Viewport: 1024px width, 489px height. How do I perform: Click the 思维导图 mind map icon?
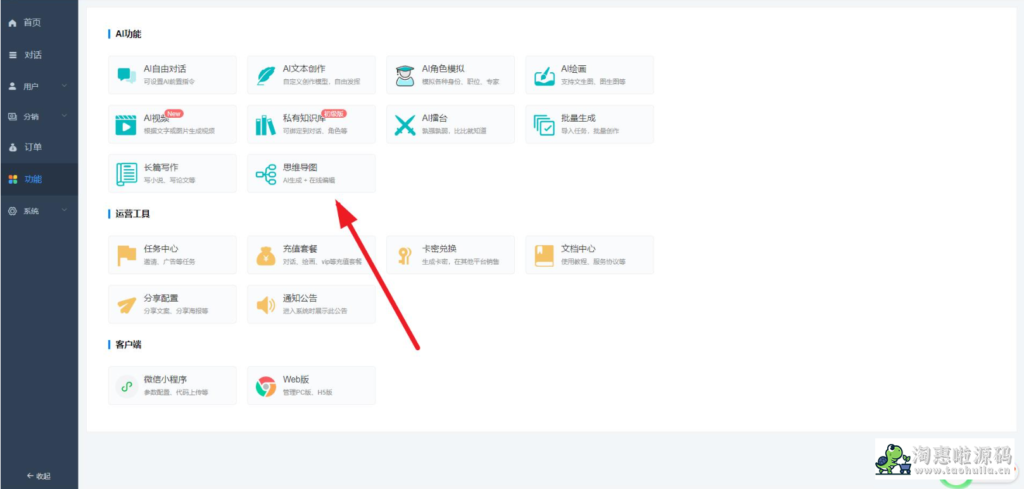(x=266, y=174)
